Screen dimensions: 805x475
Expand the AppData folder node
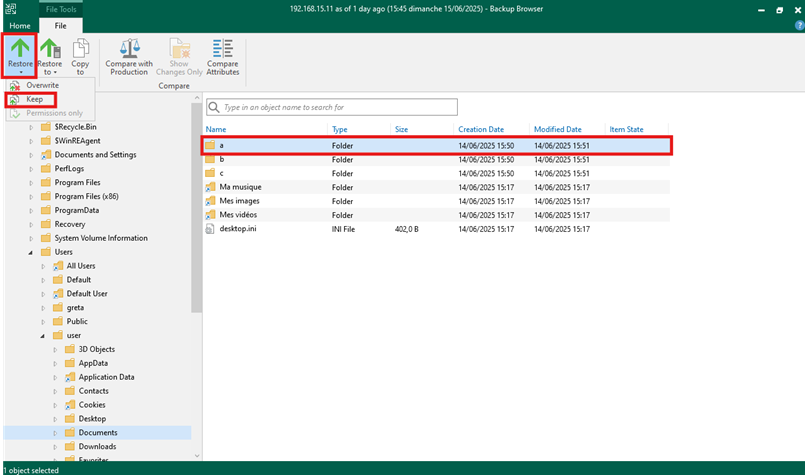pyautogui.click(x=55, y=363)
